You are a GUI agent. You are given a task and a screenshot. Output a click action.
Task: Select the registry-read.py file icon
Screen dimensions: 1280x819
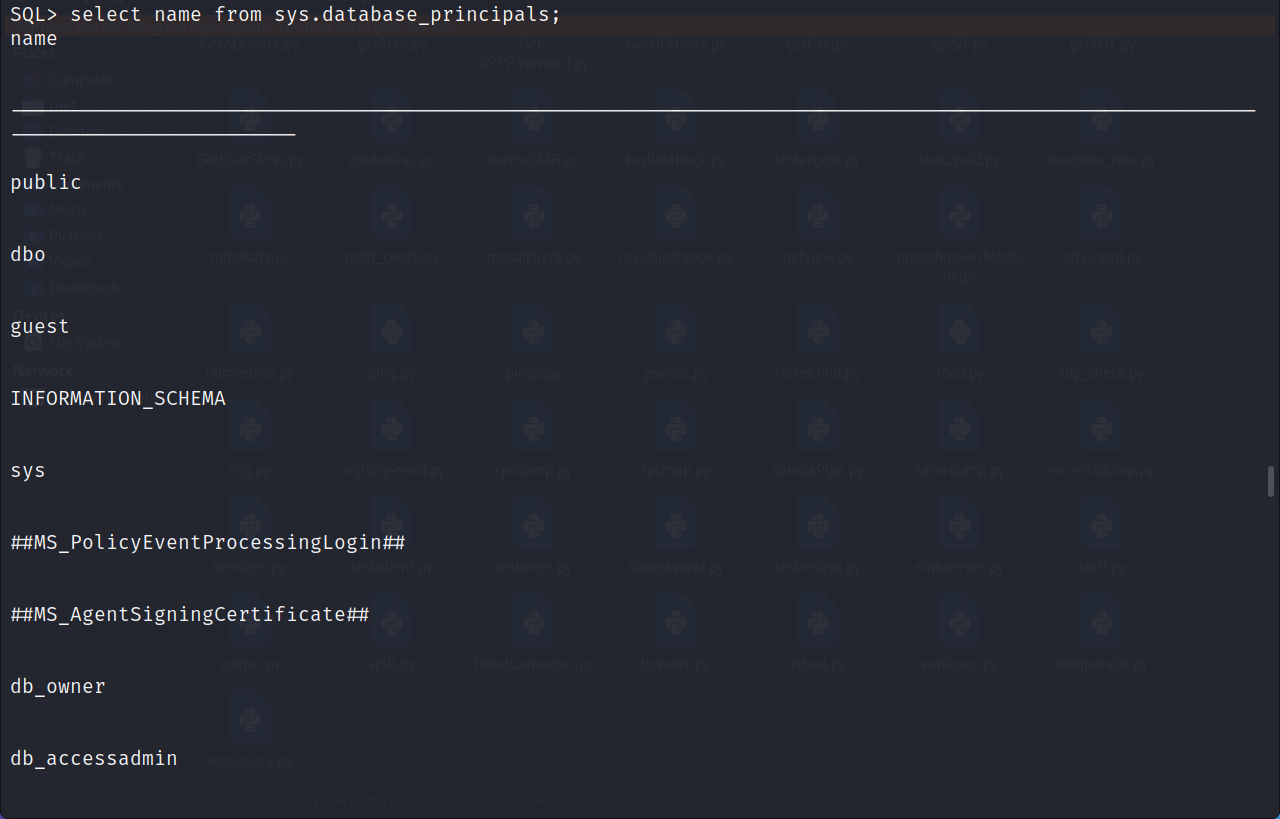click(x=392, y=427)
